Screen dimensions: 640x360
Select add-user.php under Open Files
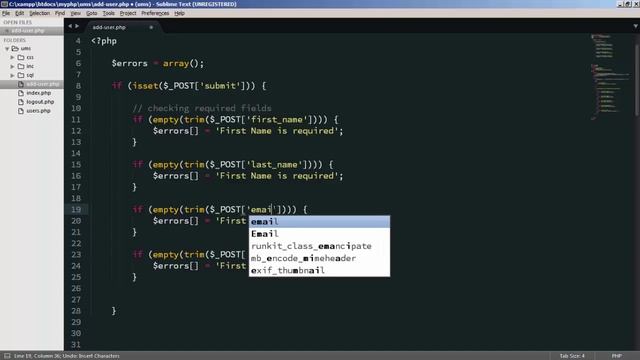pyautogui.click(x=28, y=31)
